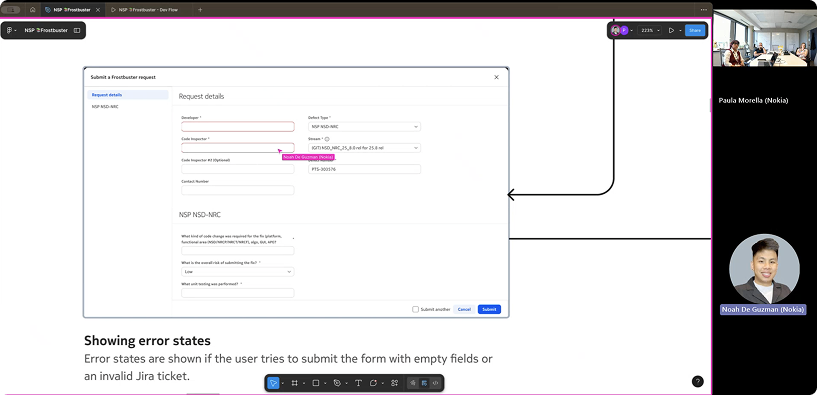Click the Contact Number input field
The width and height of the screenshot is (817, 395).
tap(238, 190)
